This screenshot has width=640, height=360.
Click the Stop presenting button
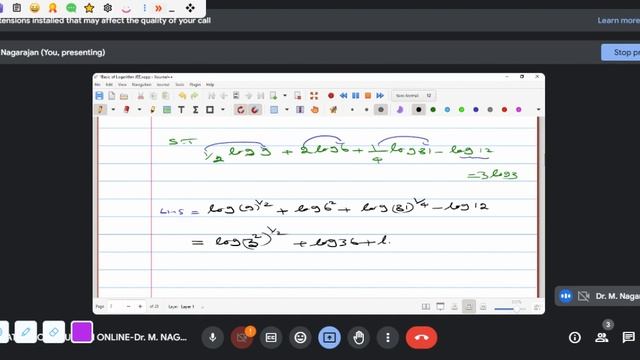click(x=621, y=52)
